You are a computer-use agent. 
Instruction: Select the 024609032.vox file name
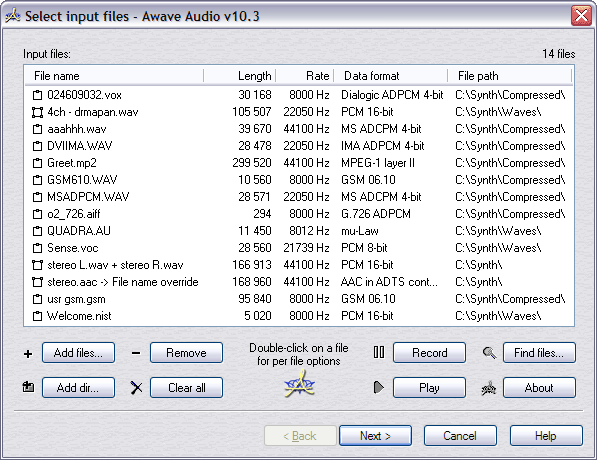85,95
